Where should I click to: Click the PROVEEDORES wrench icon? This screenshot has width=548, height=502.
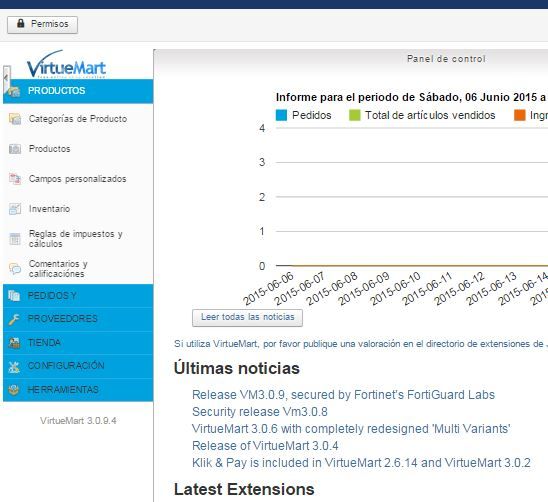pos(14,319)
